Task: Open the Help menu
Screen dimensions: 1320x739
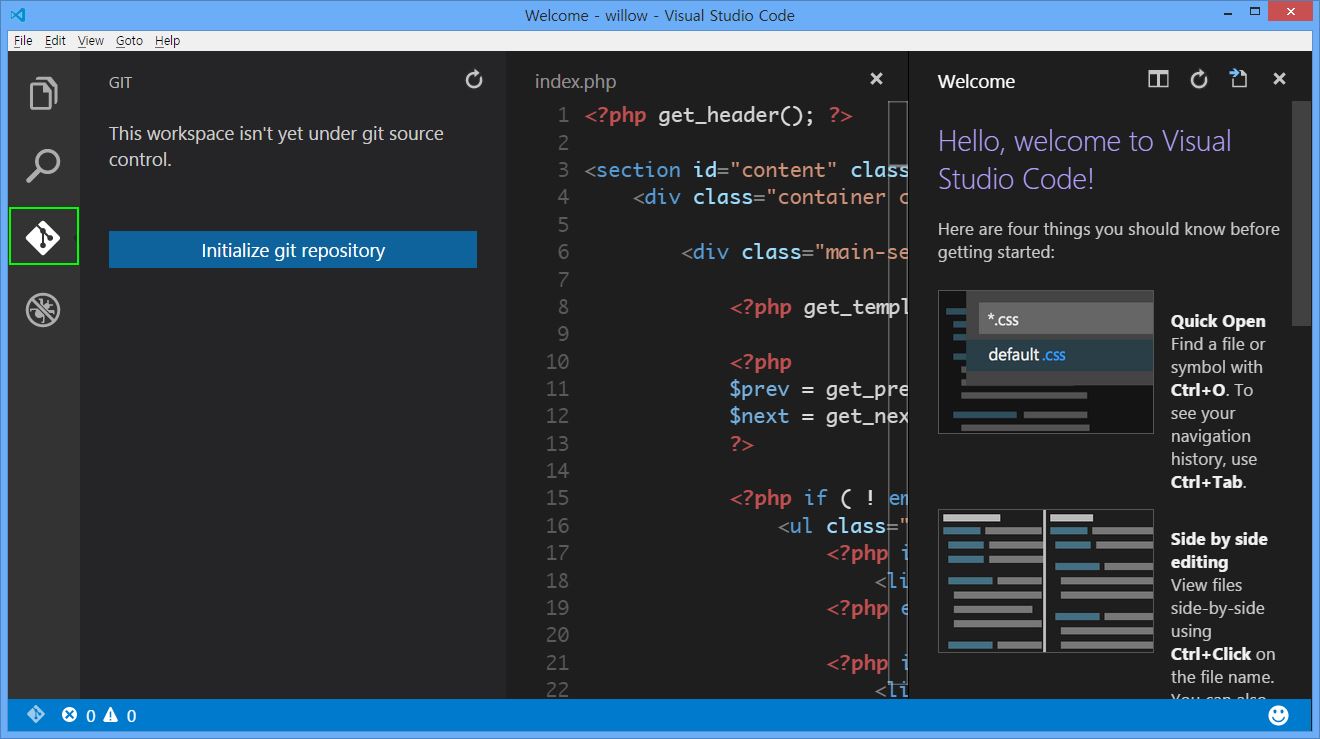Action: [x=168, y=41]
